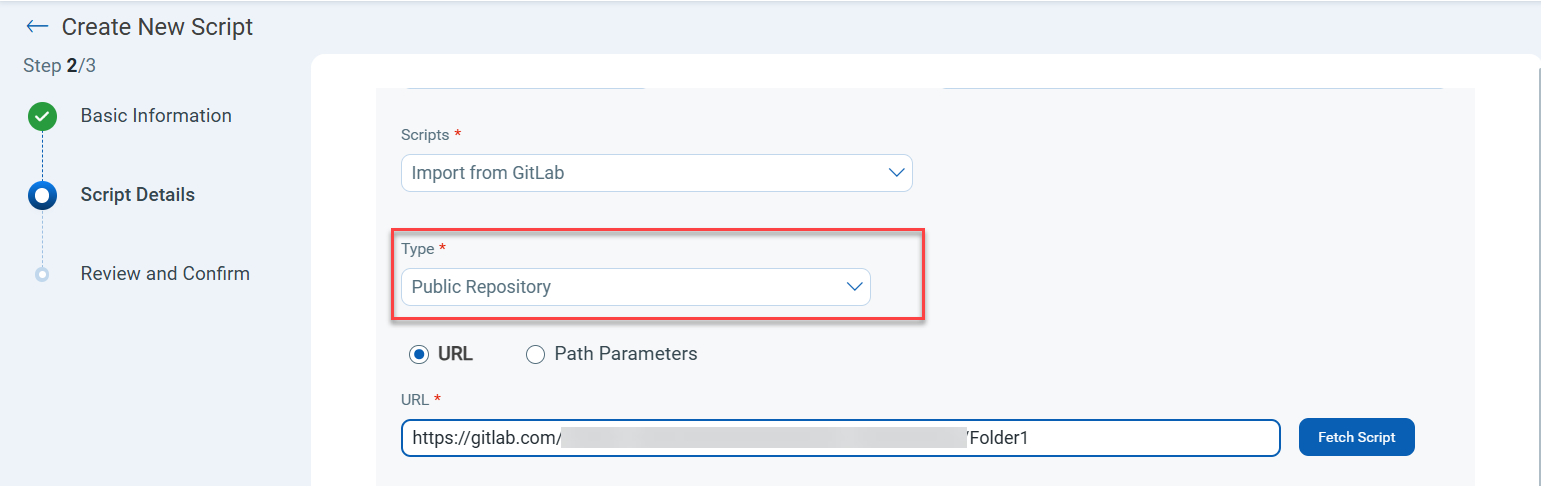Viewport: 1541px width, 486px height.
Task: Click the chevron arrow in Scripts dropdown
Action: pos(896,173)
